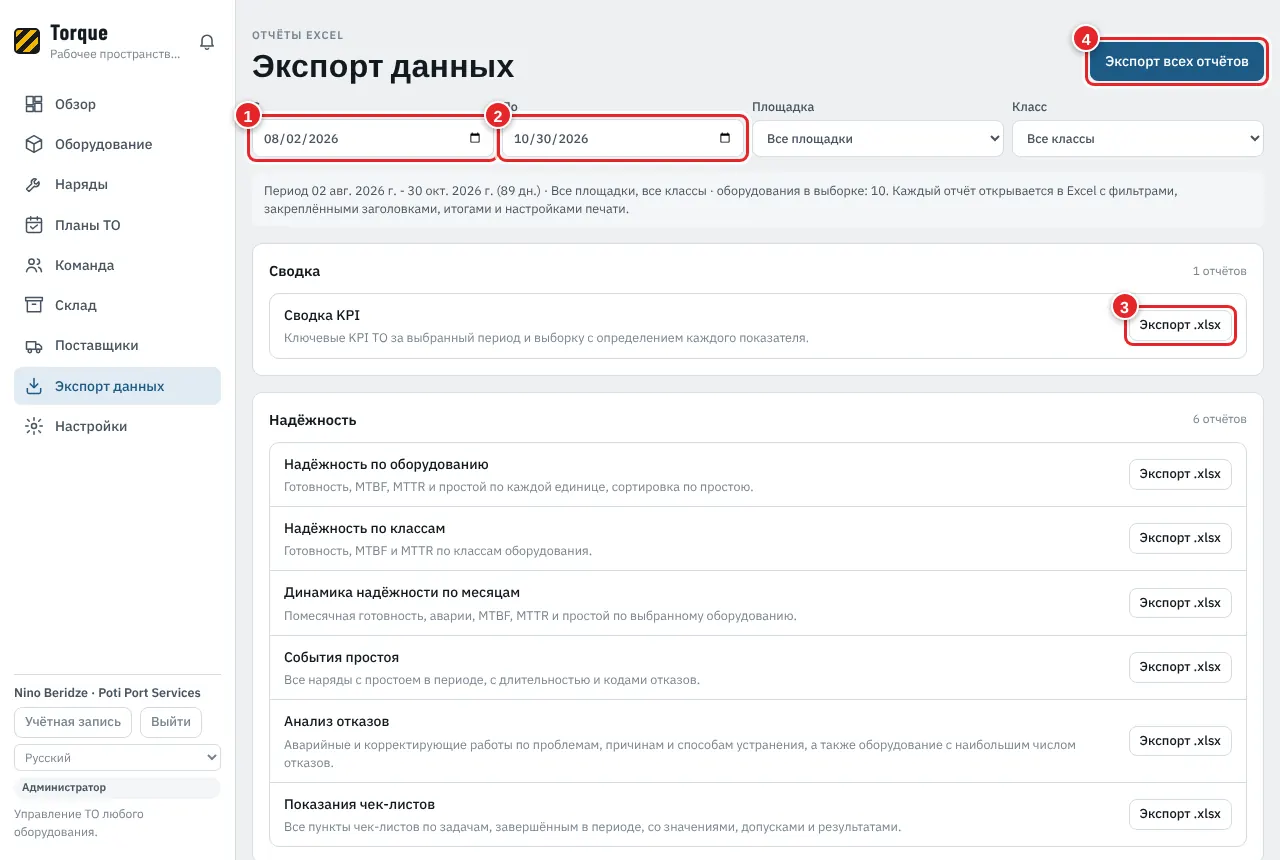Open Команда sidebar item
1280x860 pixels.
[117, 265]
